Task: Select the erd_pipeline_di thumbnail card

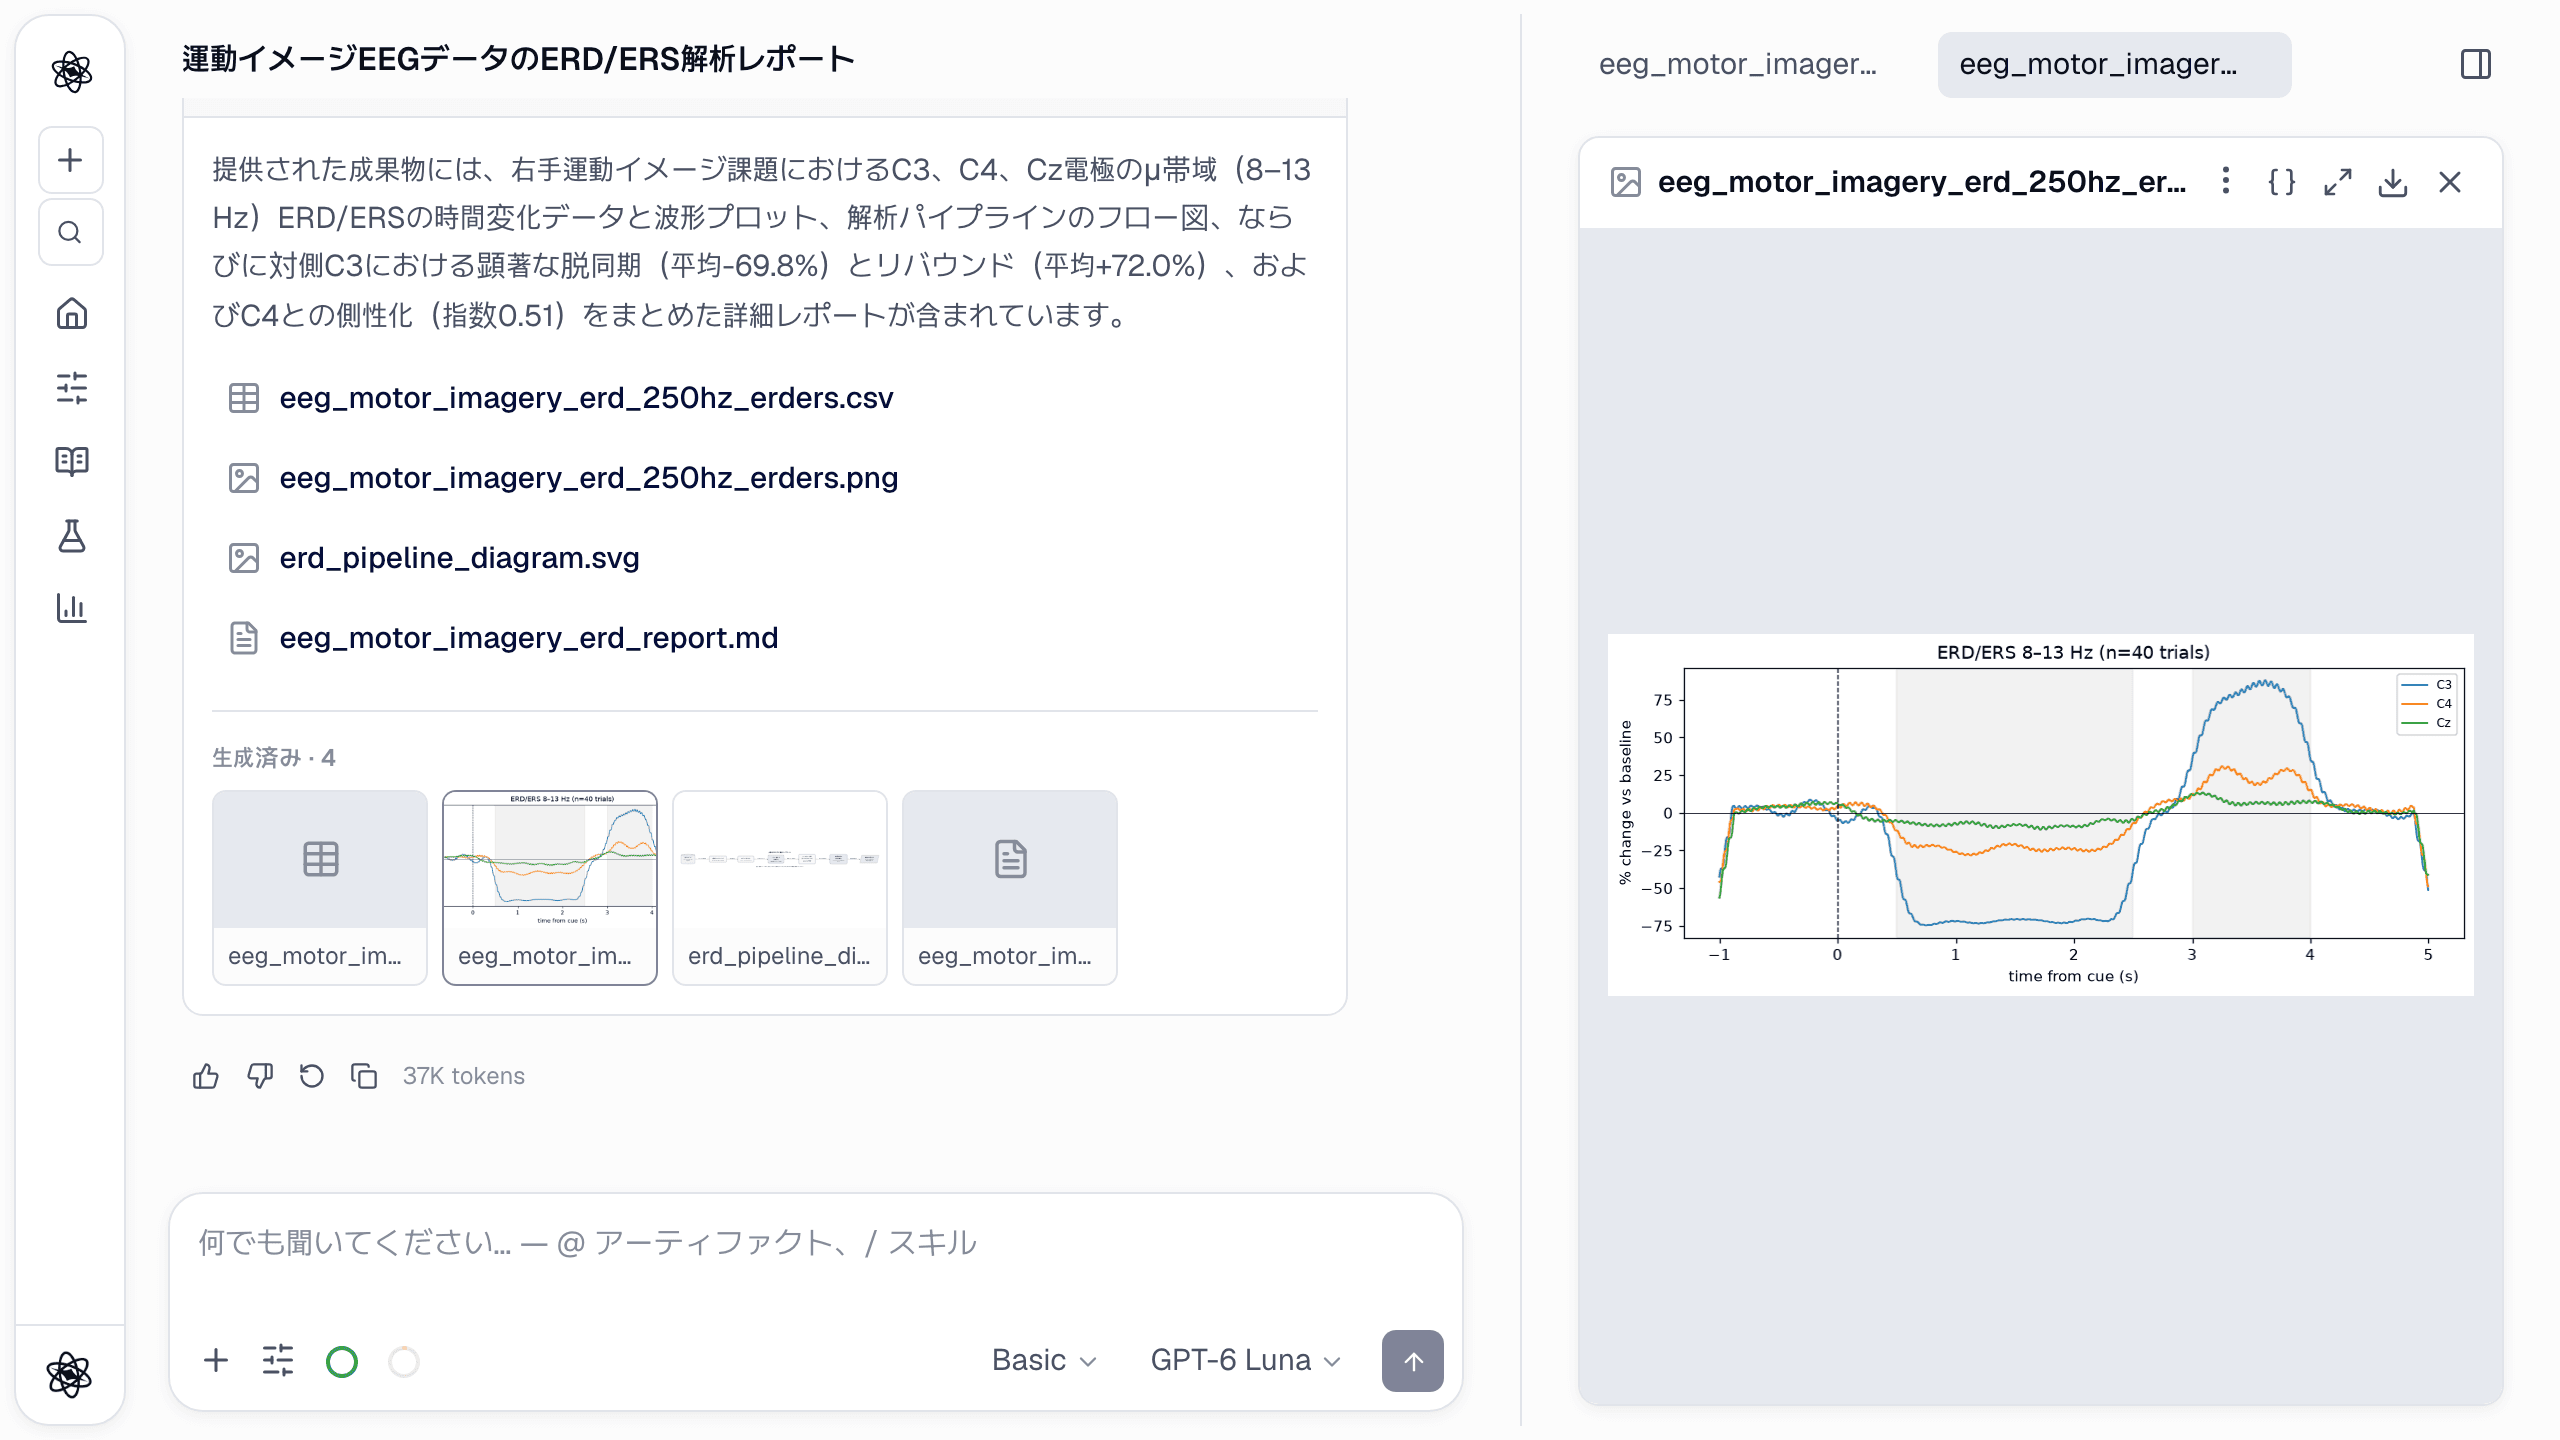Action: click(780, 888)
